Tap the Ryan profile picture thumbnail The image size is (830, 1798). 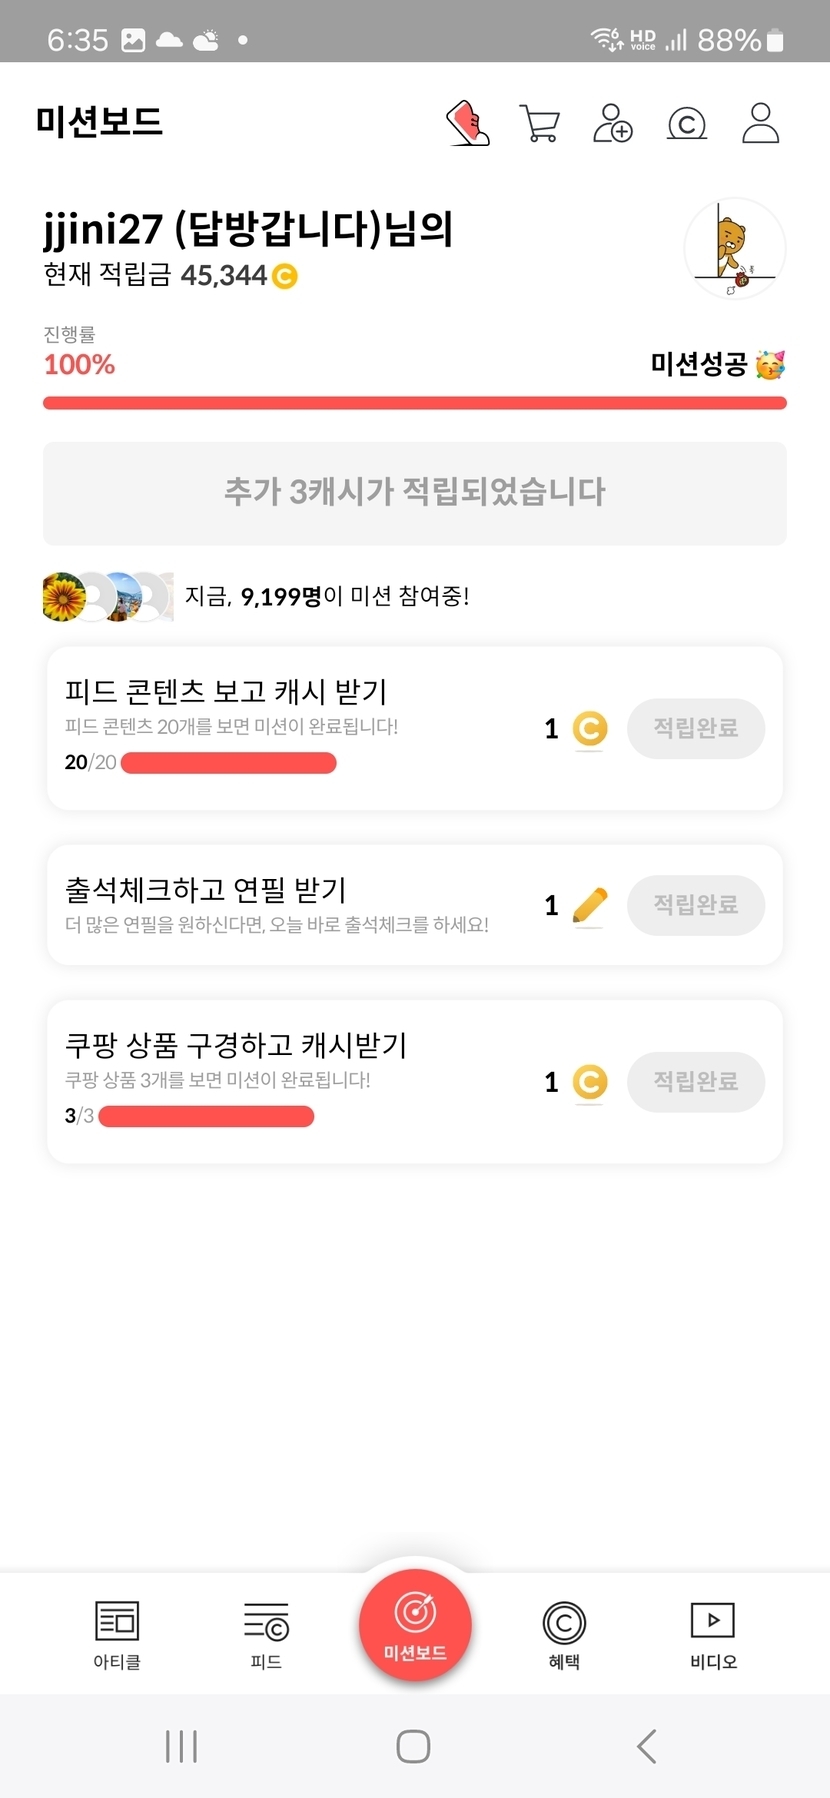[735, 249]
